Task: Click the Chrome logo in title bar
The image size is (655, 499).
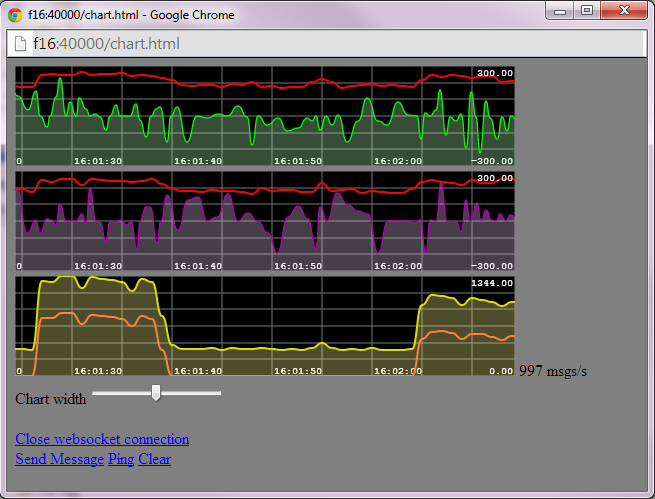Action: [15, 15]
